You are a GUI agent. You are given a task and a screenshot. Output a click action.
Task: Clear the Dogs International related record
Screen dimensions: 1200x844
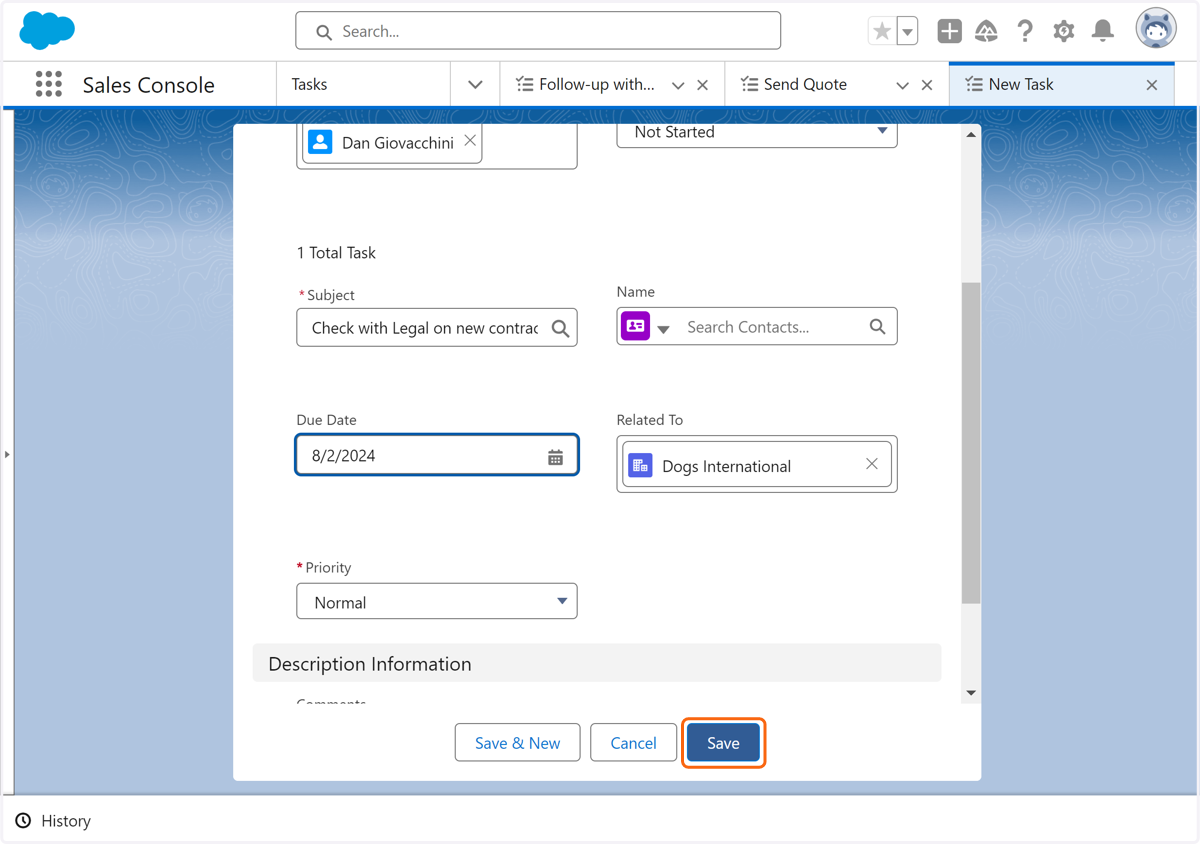click(x=872, y=464)
